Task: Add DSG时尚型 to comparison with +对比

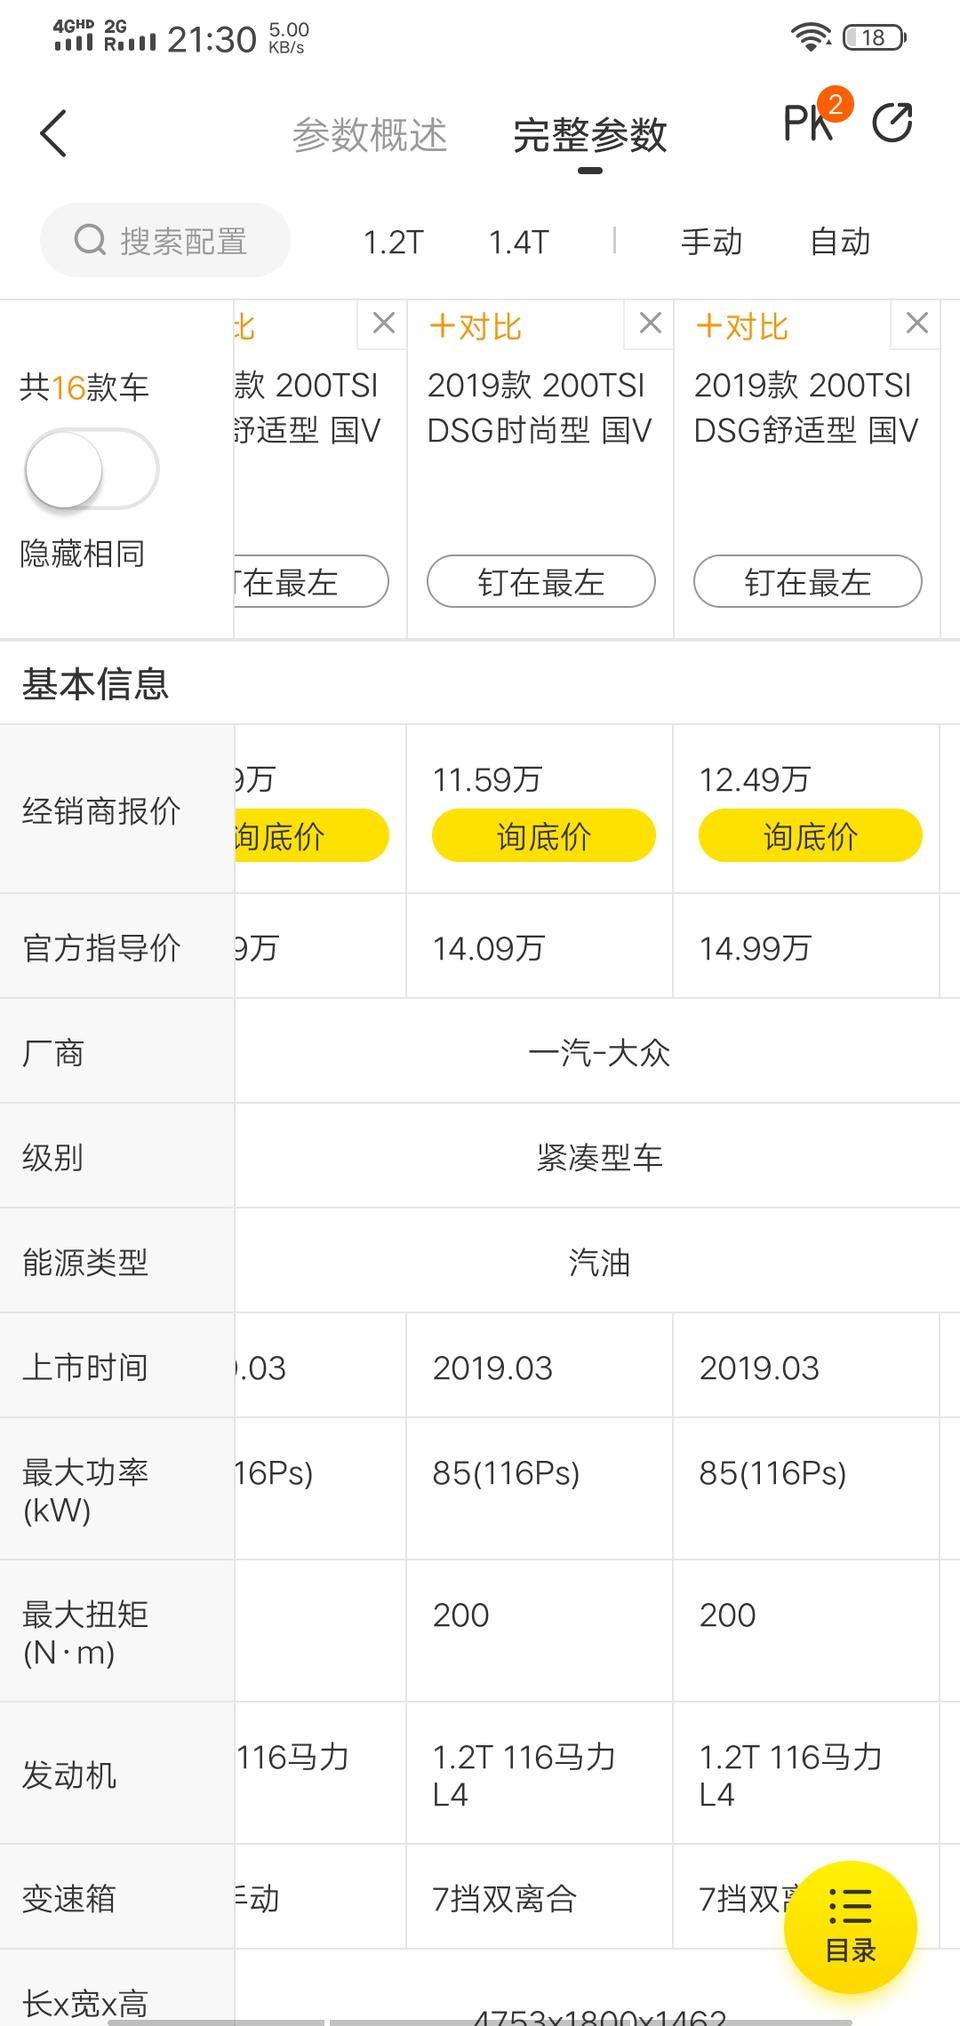Action: 475,326
